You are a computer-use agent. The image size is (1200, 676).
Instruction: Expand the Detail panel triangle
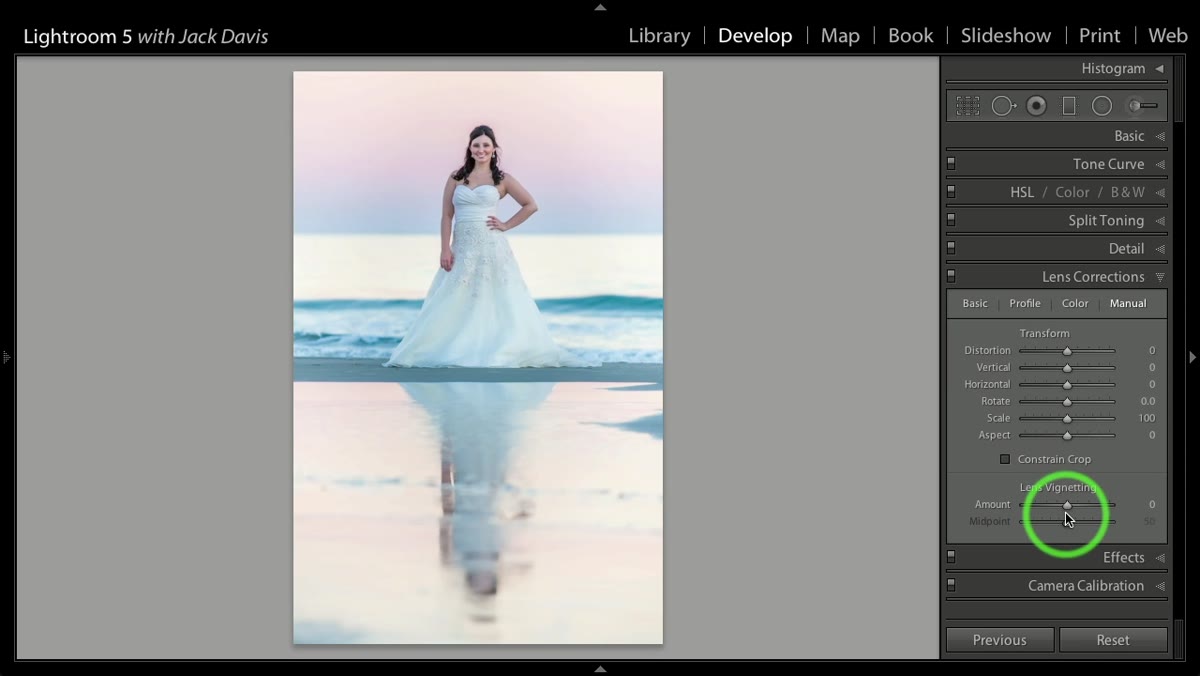point(1160,249)
